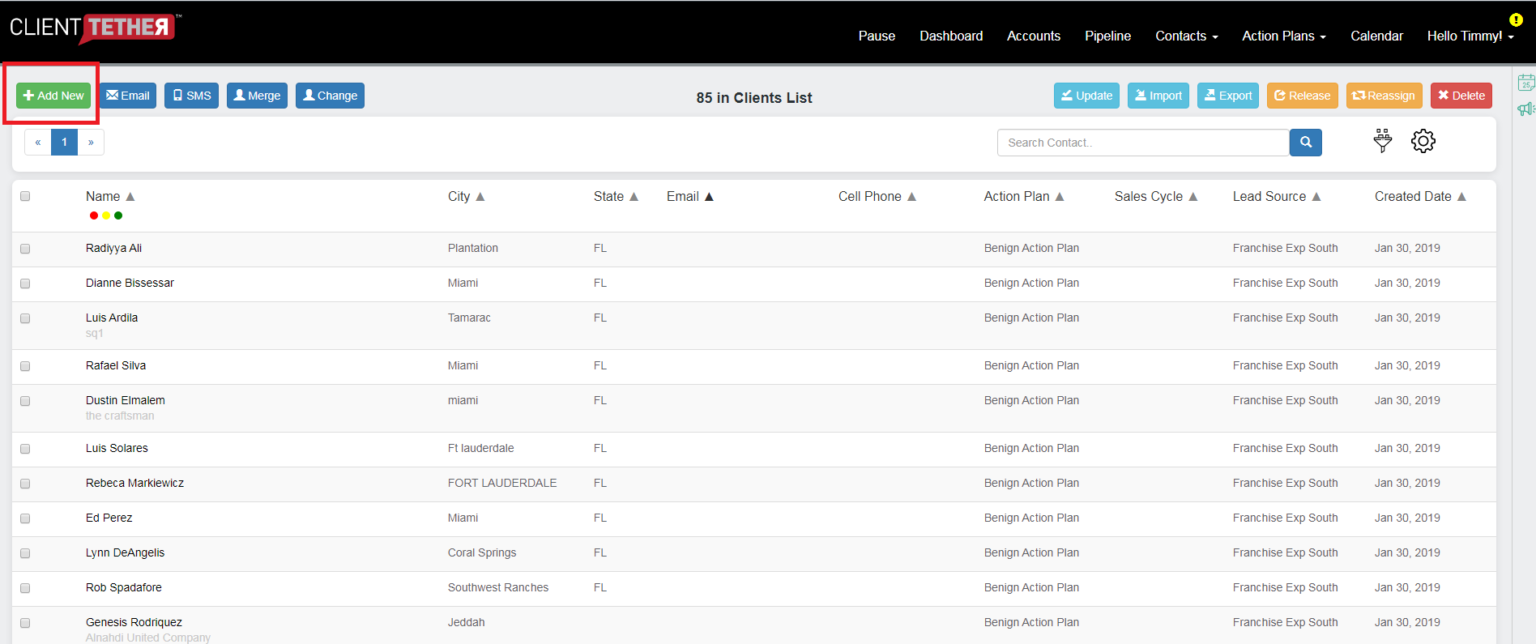Image resolution: width=1536 pixels, height=644 pixels.
Task: Check the checkbox beside Radiyya Ali
Action: (x=25, y=248)
